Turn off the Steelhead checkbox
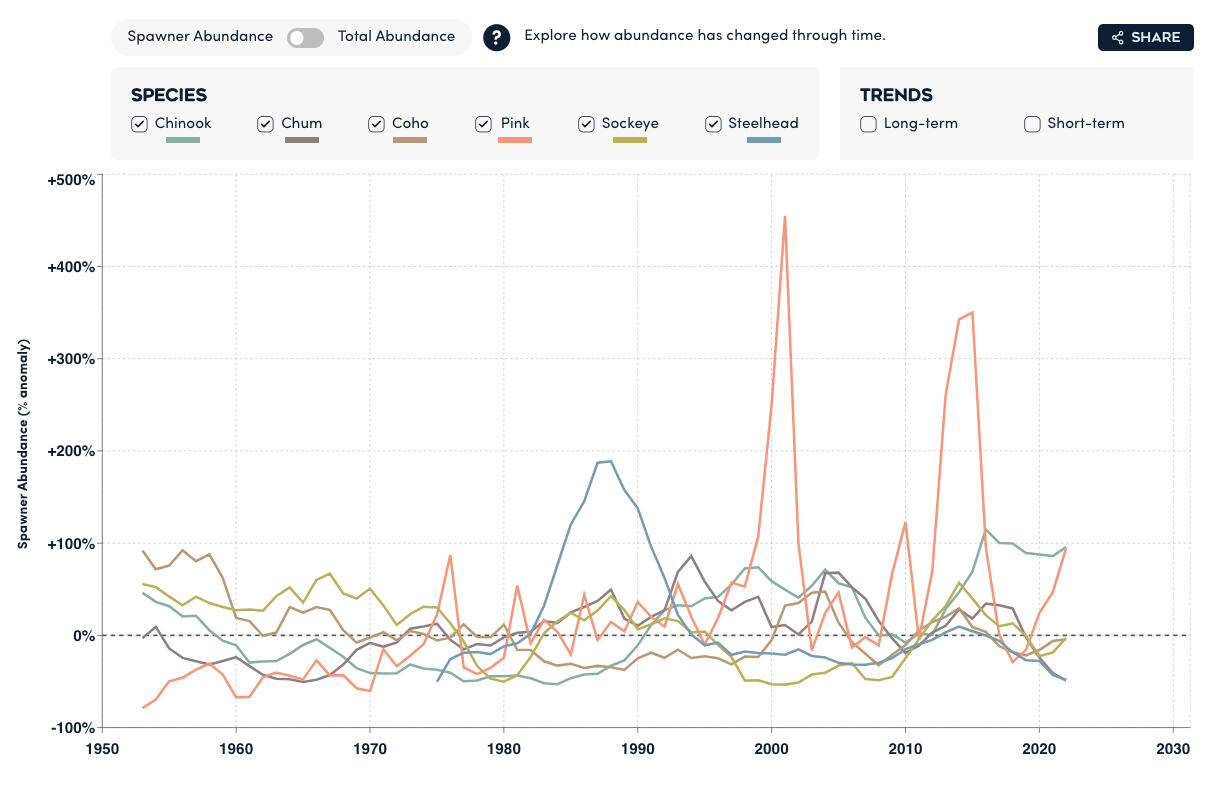Viewport: 1218px width, 786px height. pos(713,124)
